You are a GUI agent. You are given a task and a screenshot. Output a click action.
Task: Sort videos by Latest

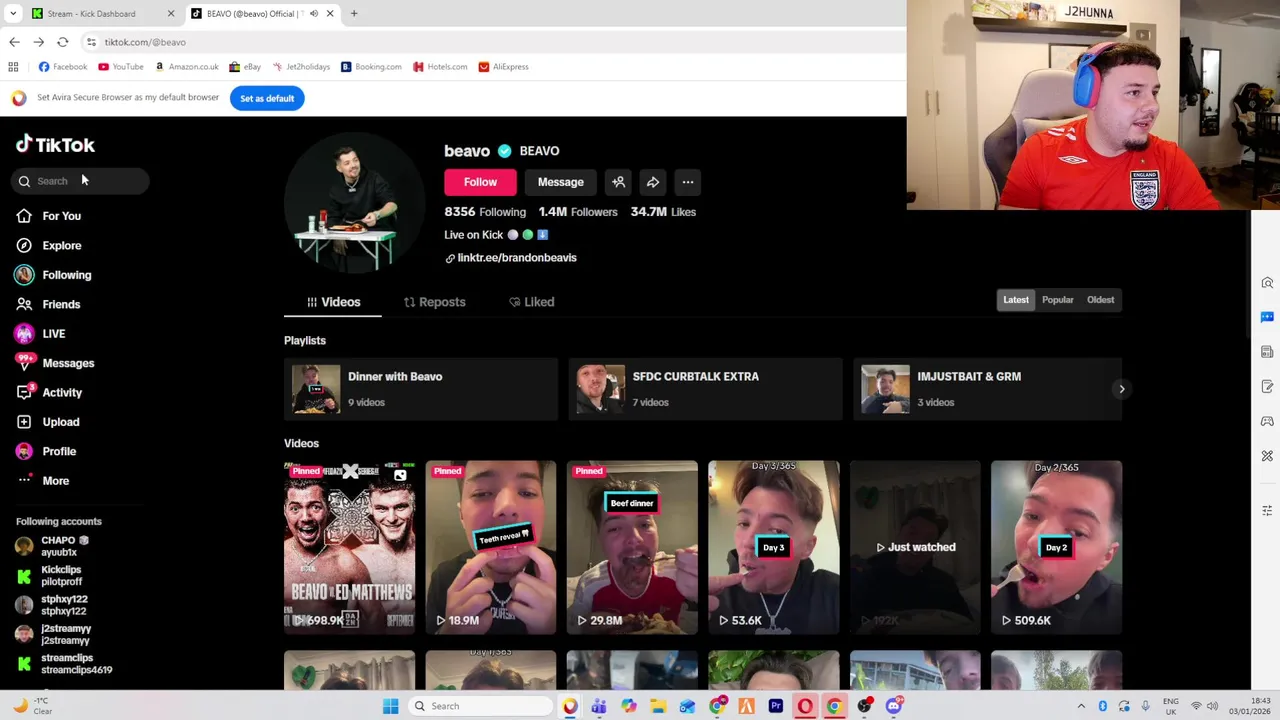tap(1016, 300)
